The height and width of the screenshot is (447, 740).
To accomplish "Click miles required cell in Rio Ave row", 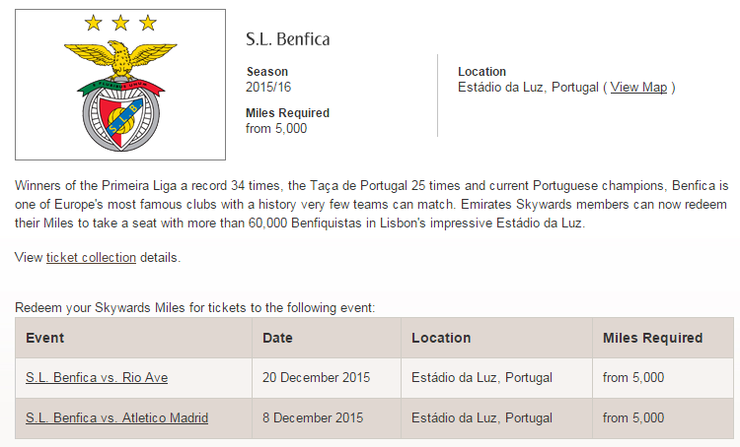I will click(633, 378).
